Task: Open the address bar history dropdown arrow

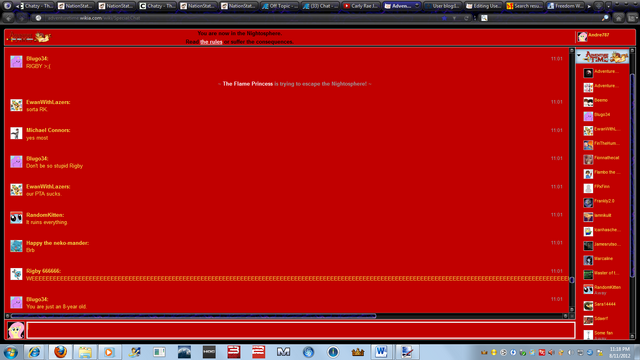Action: 454,18
